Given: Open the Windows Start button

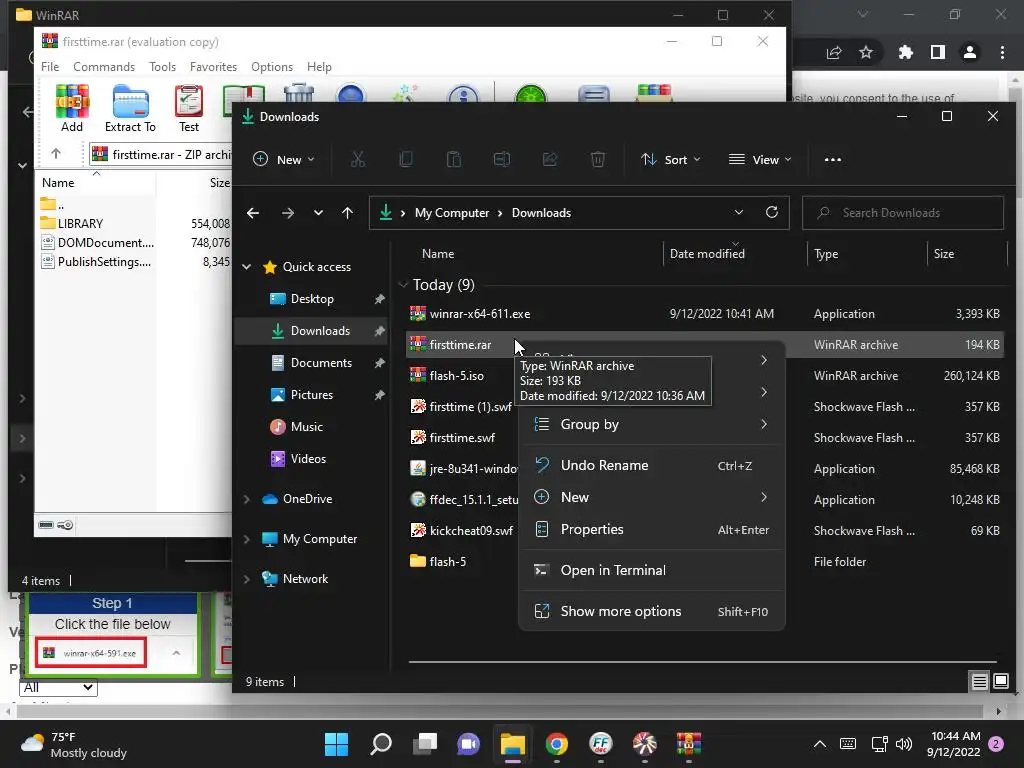Looking at the screenshot, I should coord(337,744).
